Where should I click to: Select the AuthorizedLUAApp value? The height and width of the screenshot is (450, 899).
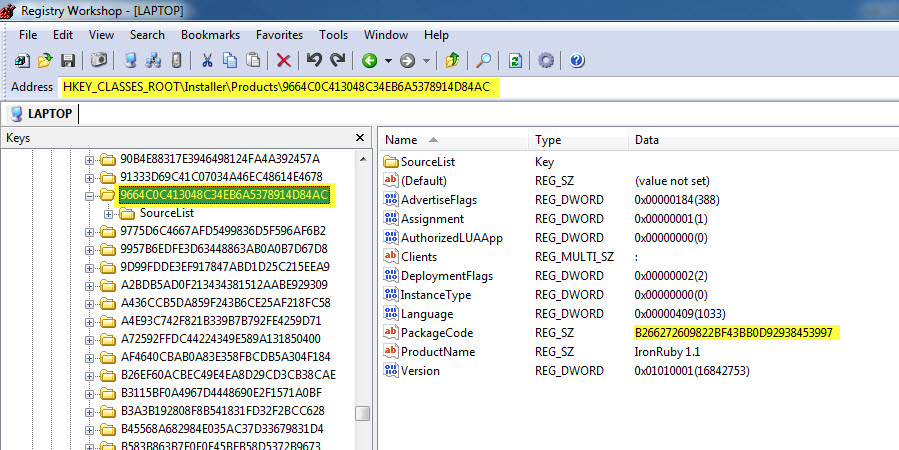click(452, 237)
